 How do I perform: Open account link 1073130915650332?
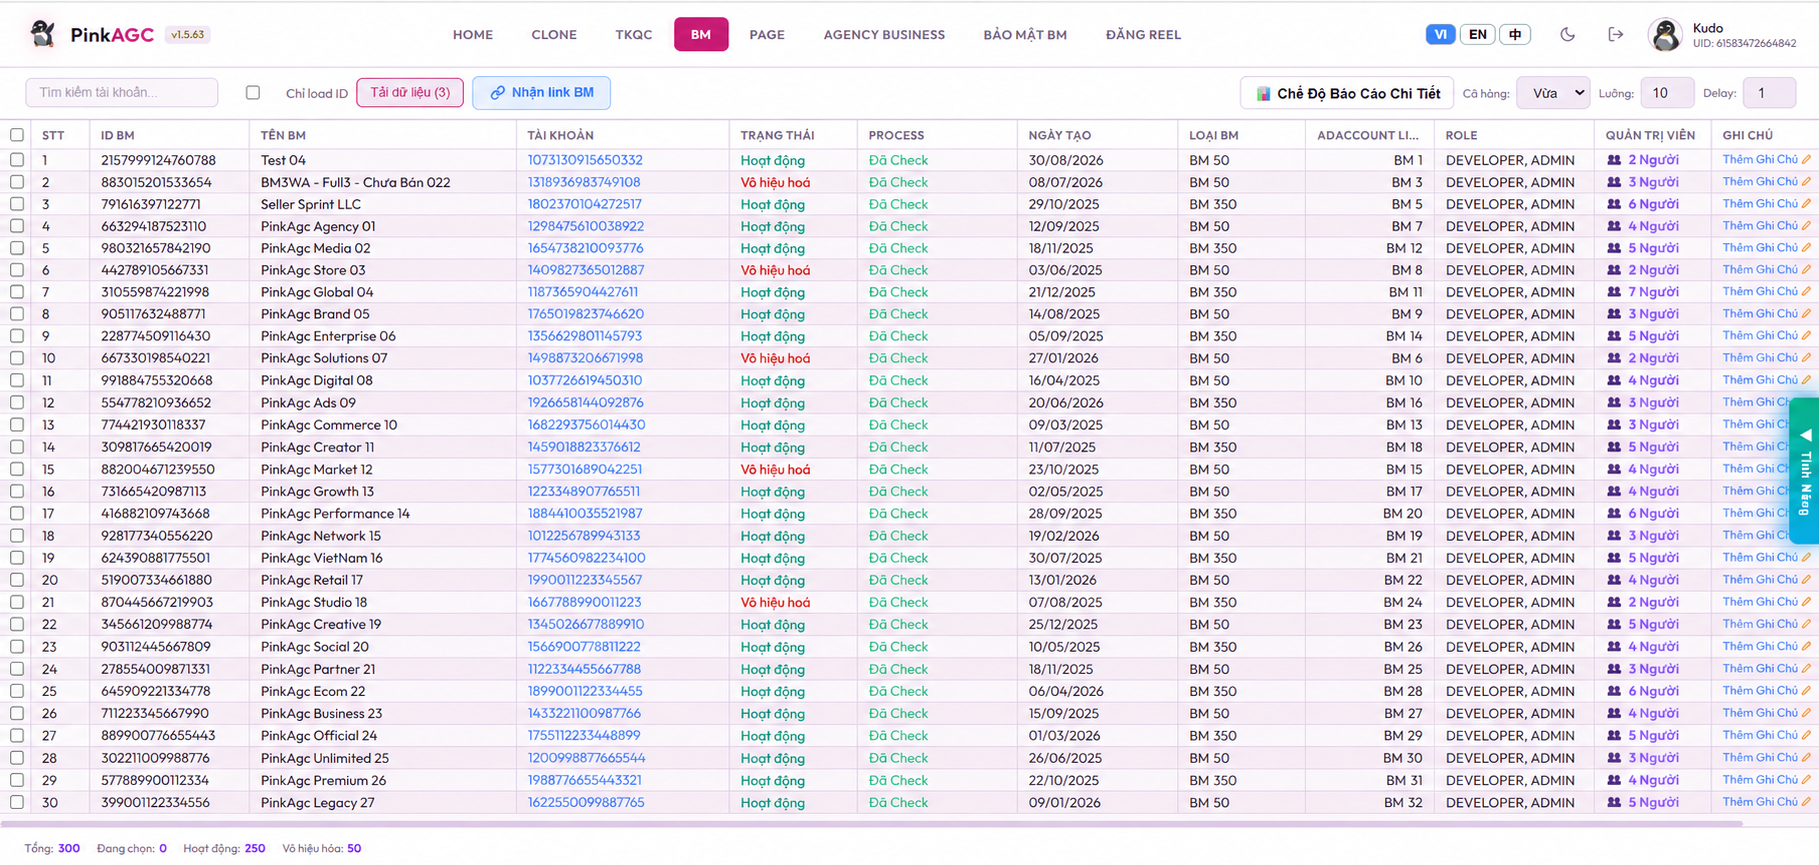pyautogui.click(x=585, y=160)
